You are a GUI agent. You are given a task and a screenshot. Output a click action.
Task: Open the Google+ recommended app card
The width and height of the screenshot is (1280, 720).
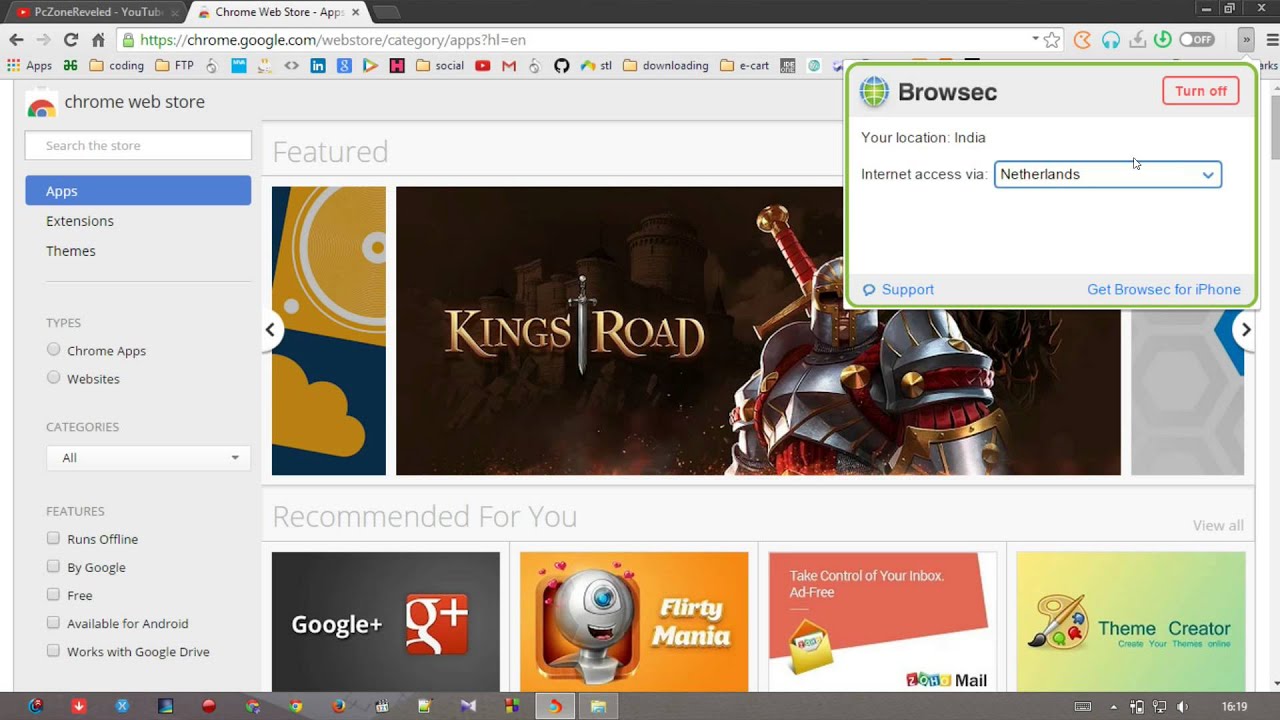386,622
